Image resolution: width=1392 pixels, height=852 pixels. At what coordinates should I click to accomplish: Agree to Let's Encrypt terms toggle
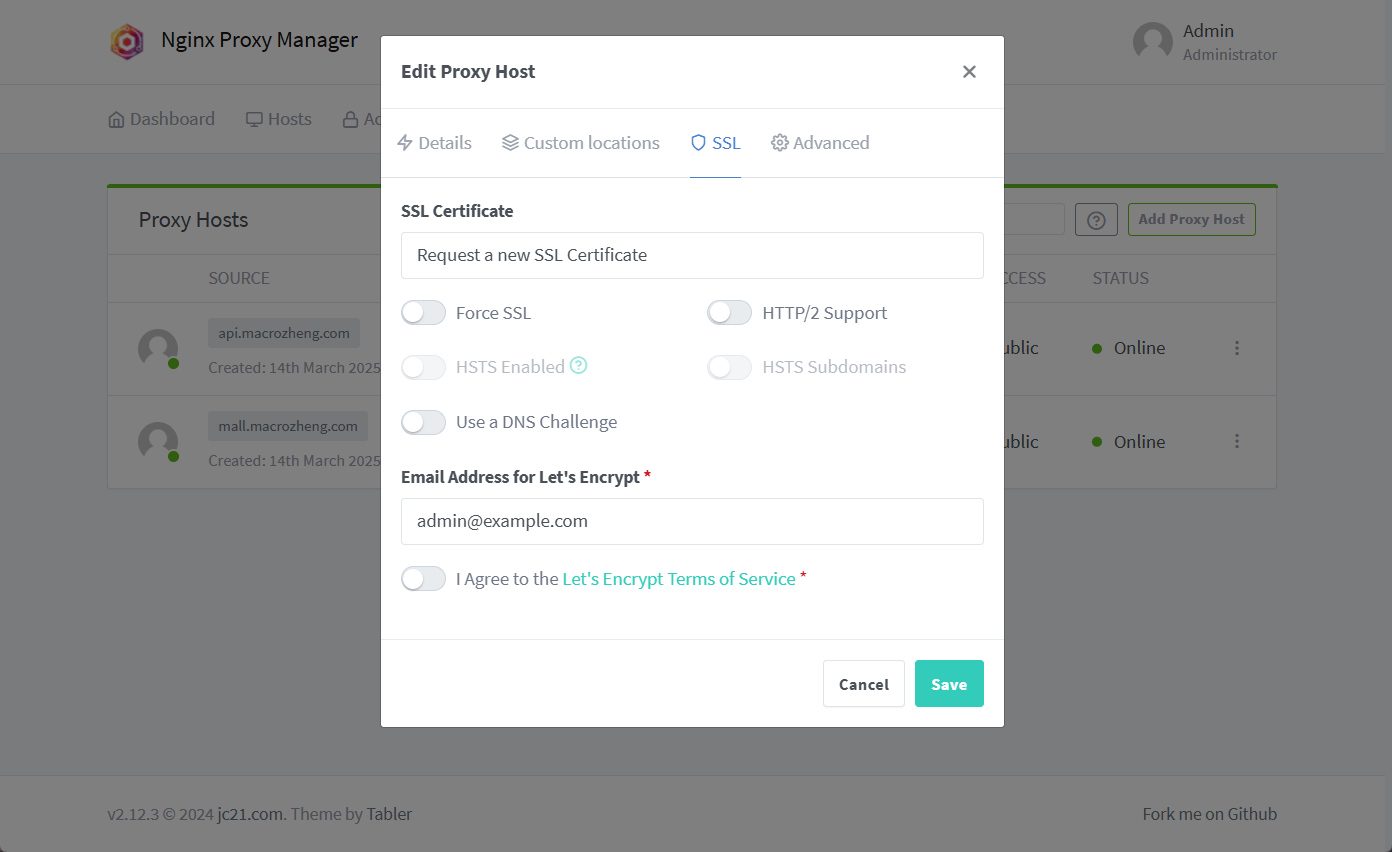coord(424,579)
